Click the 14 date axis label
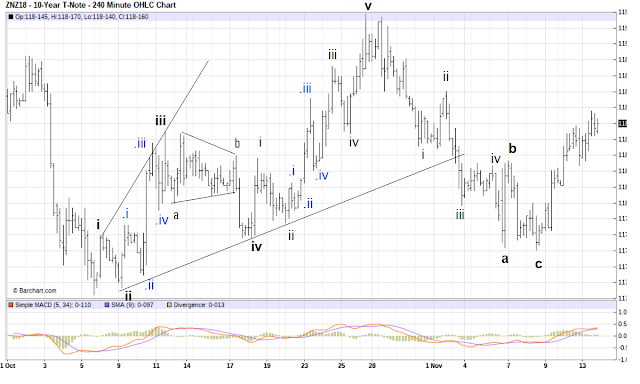The image size is (640, 384). coord(187,366)
